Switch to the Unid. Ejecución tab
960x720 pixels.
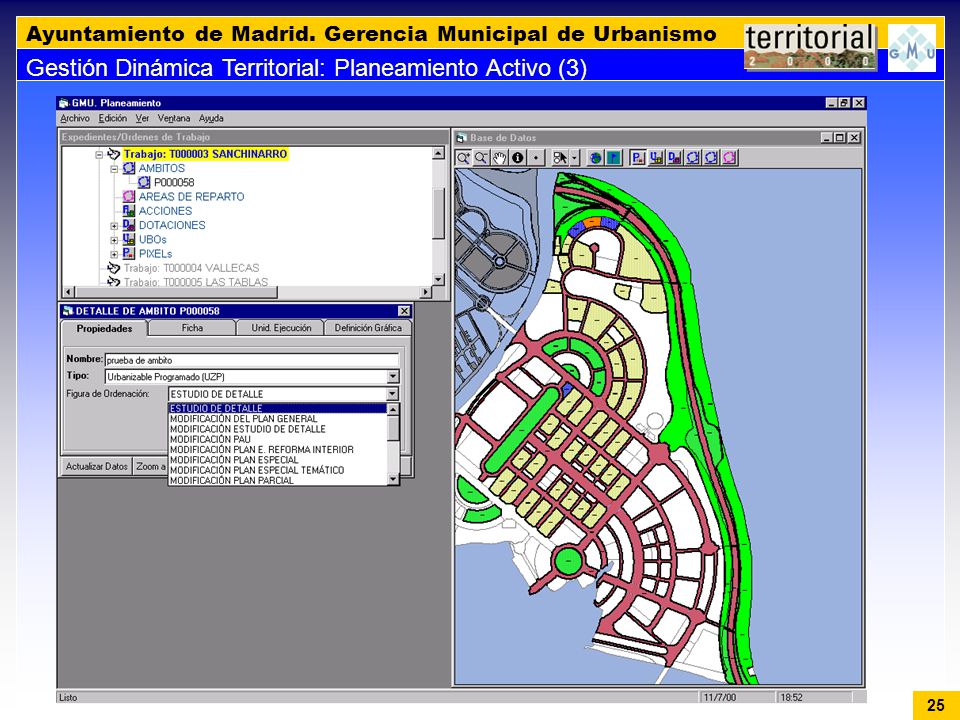(281, 328)
